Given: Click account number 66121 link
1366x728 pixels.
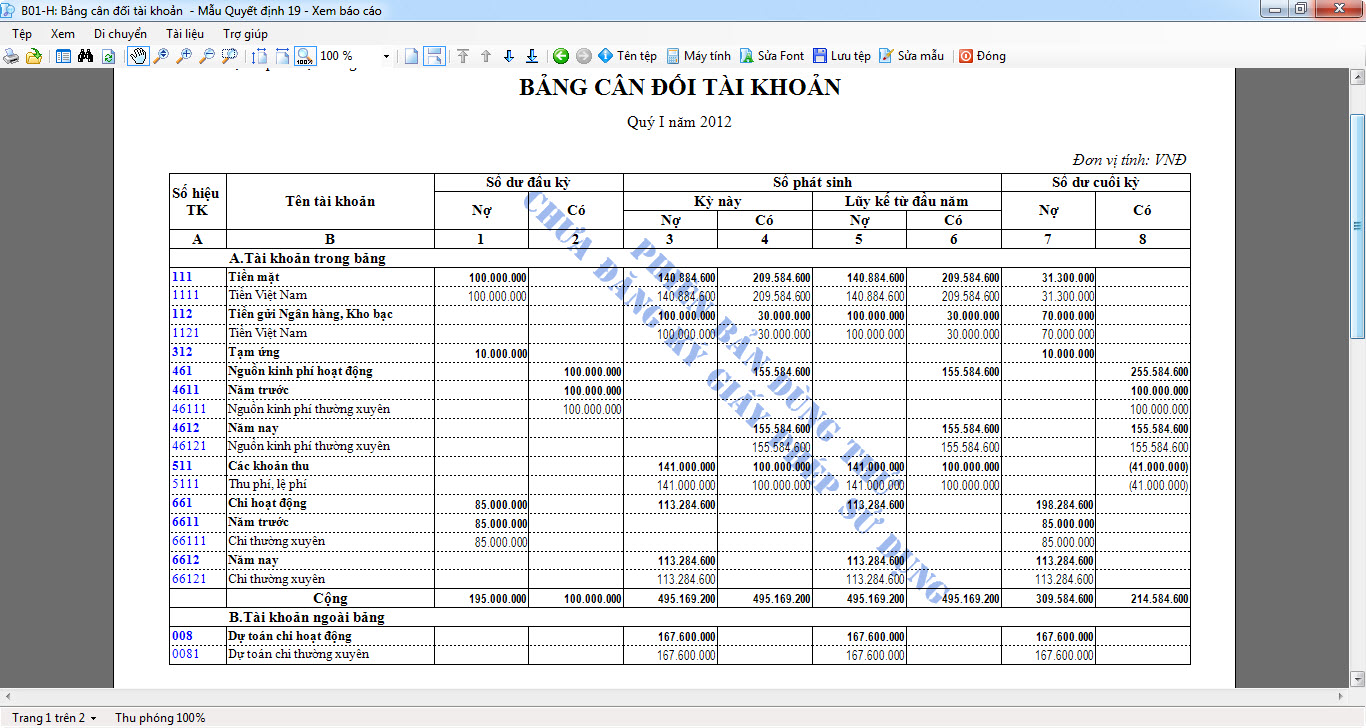Looking at the screenshot, I should (x=189, y=579).
